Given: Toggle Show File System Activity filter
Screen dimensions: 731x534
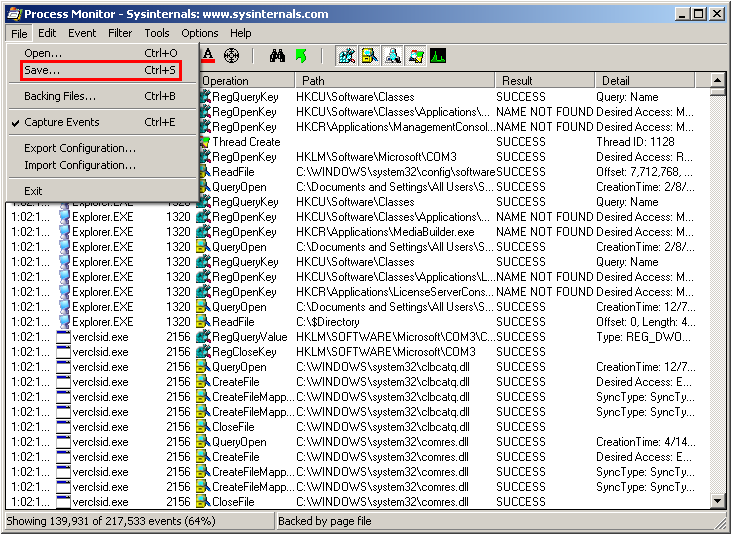Looking at the screenshot, I should (x=369, y=56).
